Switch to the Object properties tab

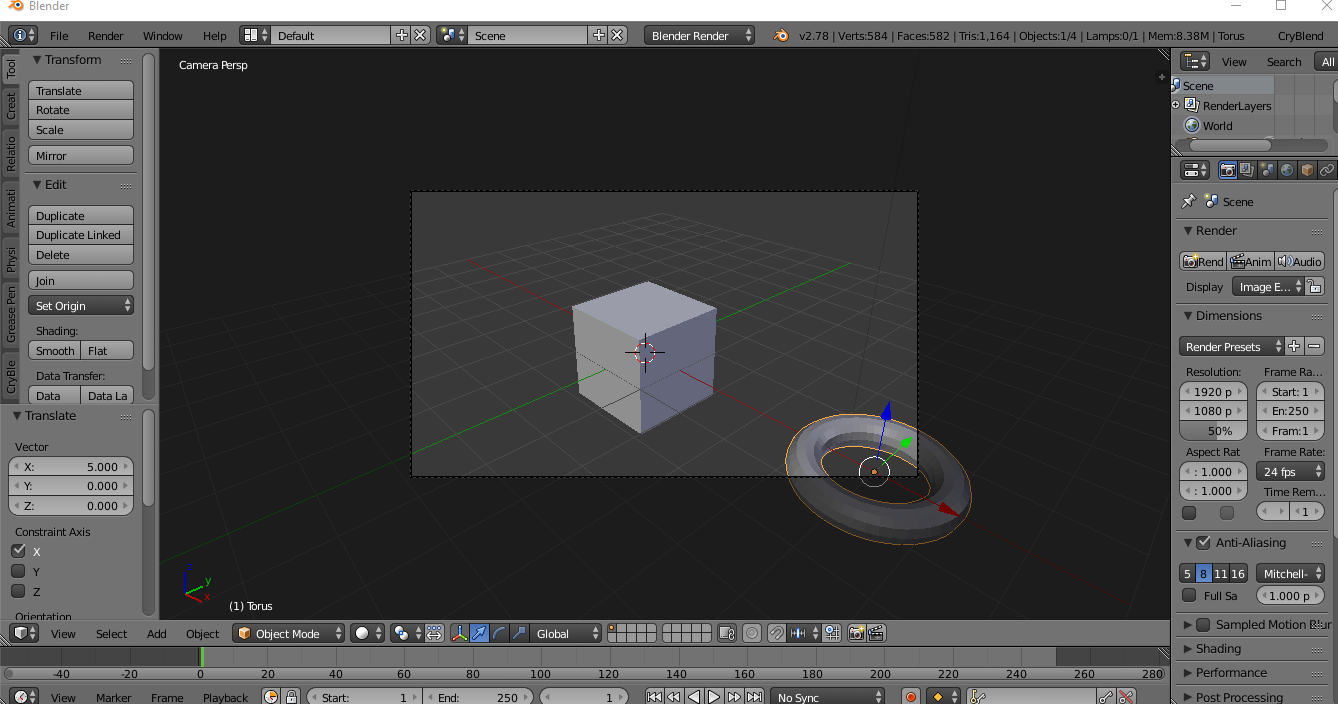(1307, 169)
